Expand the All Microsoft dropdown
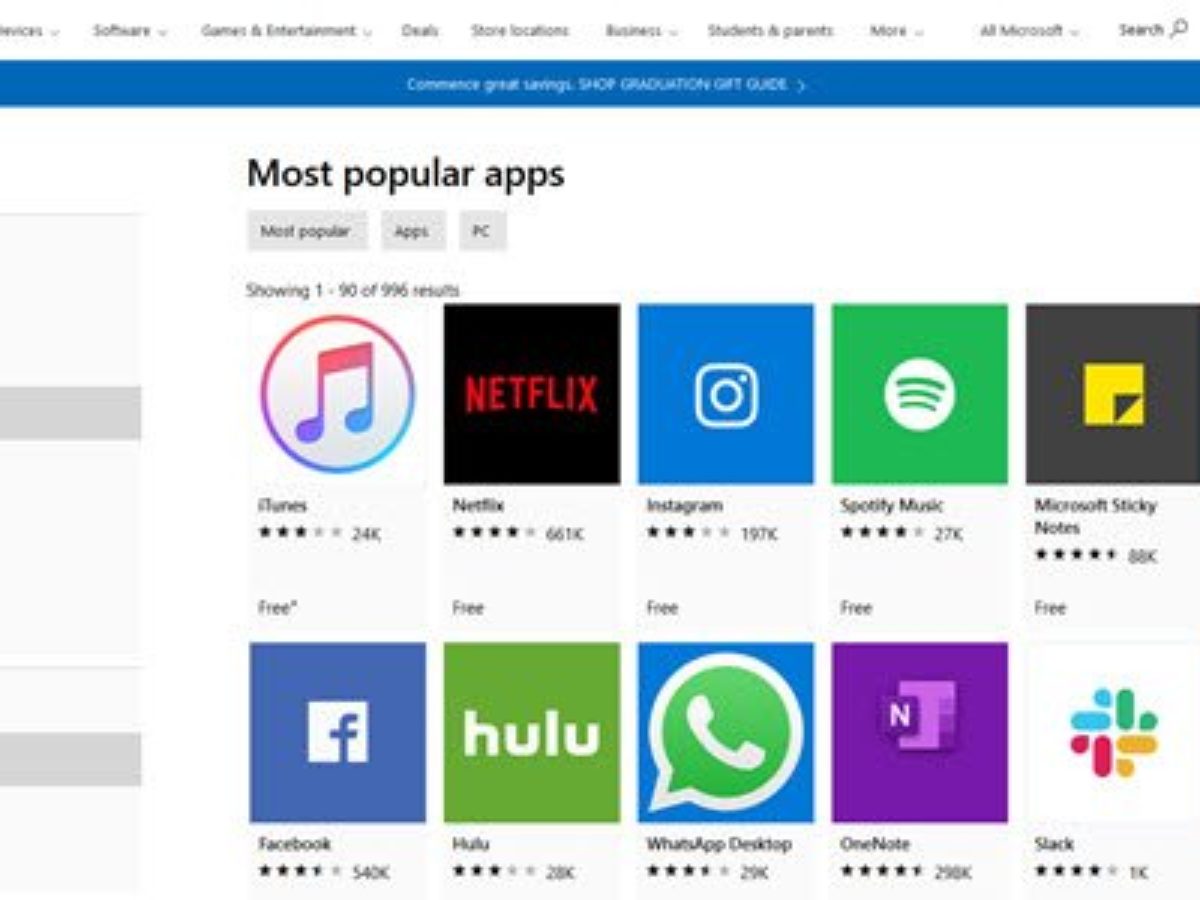This screenshot has width=1200, height=900. click(1029, 31)
